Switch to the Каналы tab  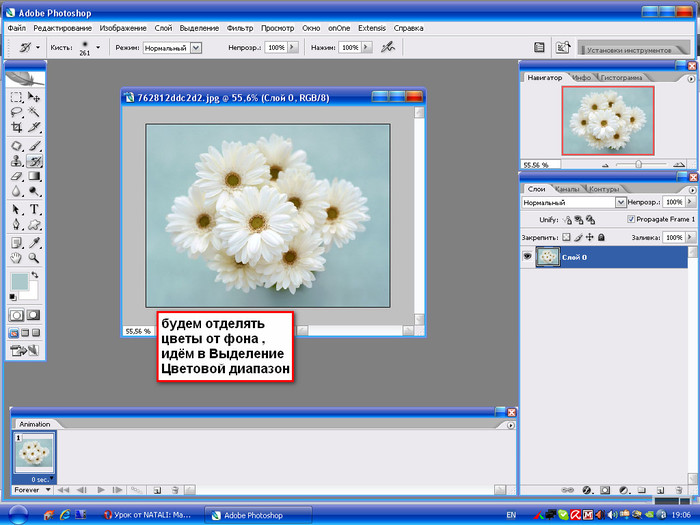point(567,189)
